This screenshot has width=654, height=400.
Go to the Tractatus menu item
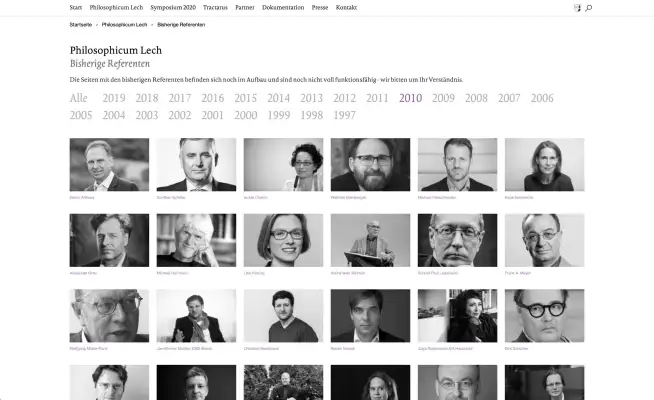[215, 8]
